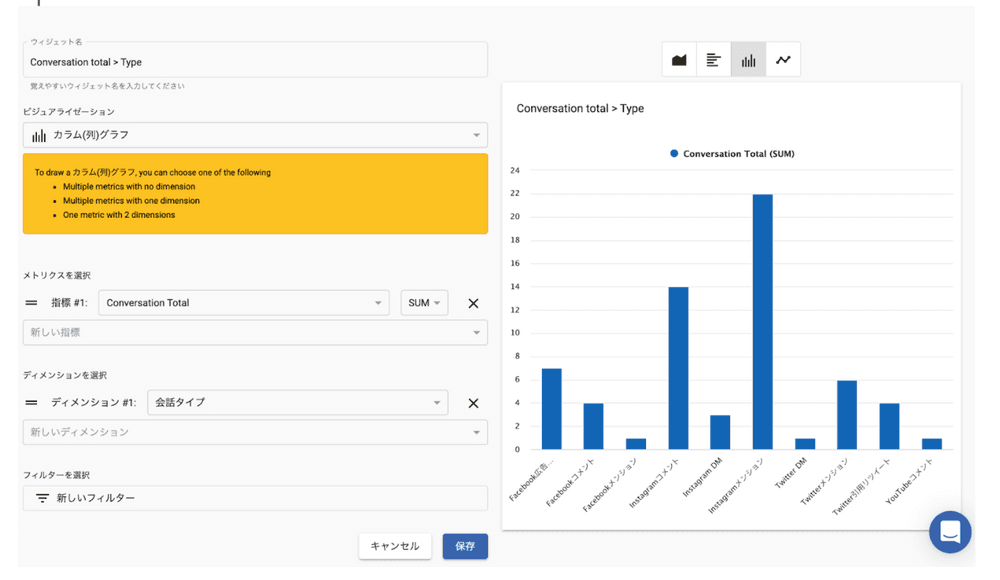Select horizontal bar chart icon
The image size is (1000, 580).
714,60
